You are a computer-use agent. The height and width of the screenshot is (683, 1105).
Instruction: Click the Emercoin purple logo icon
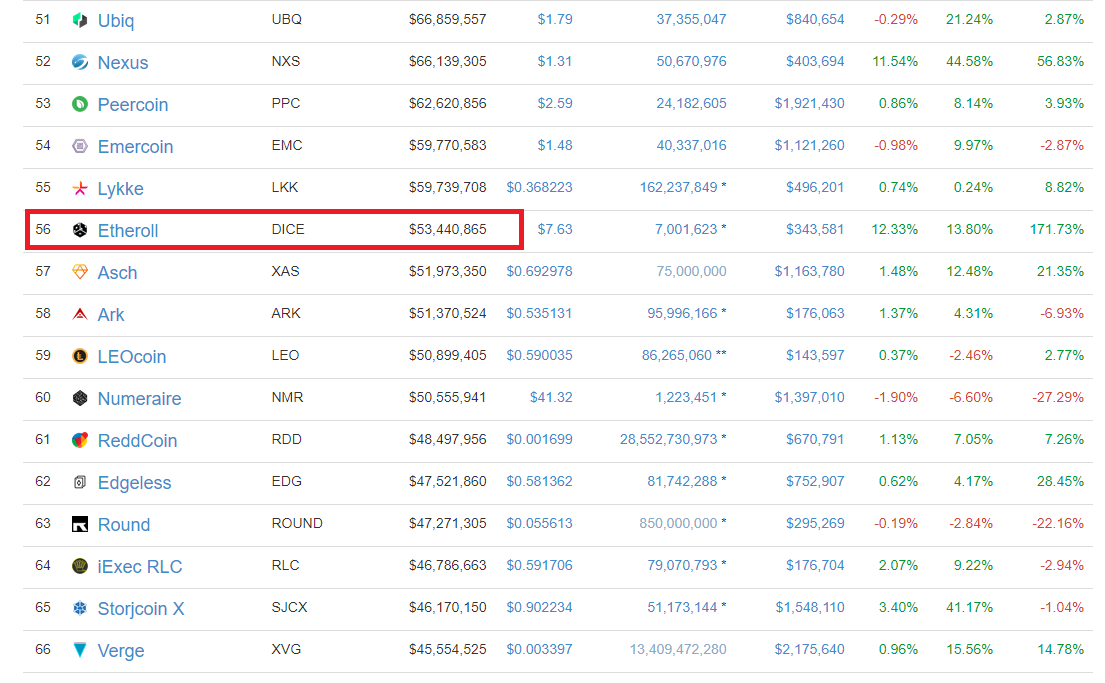80,146
